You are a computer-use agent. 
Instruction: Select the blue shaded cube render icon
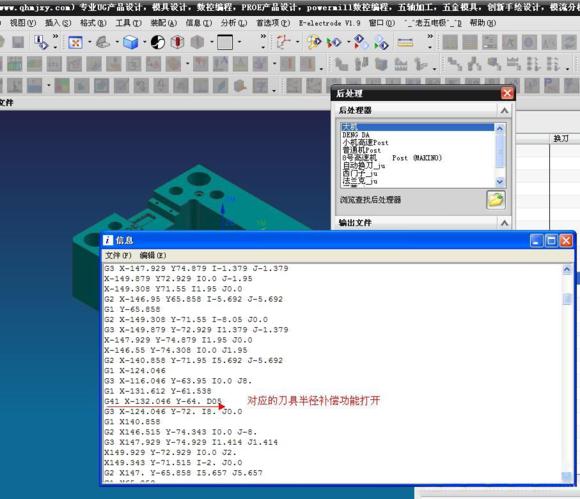click(131, 42)
